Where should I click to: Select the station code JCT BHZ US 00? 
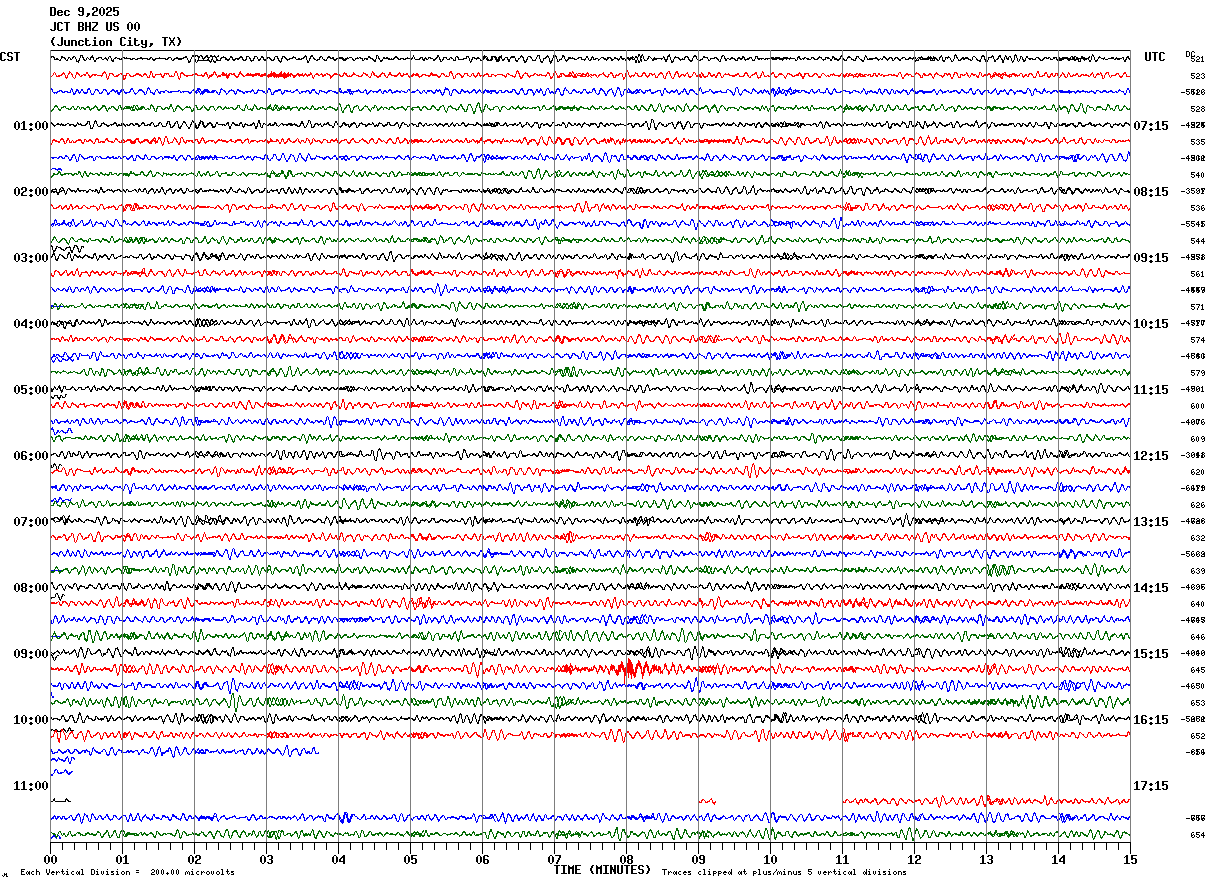(x=95, y=27)
